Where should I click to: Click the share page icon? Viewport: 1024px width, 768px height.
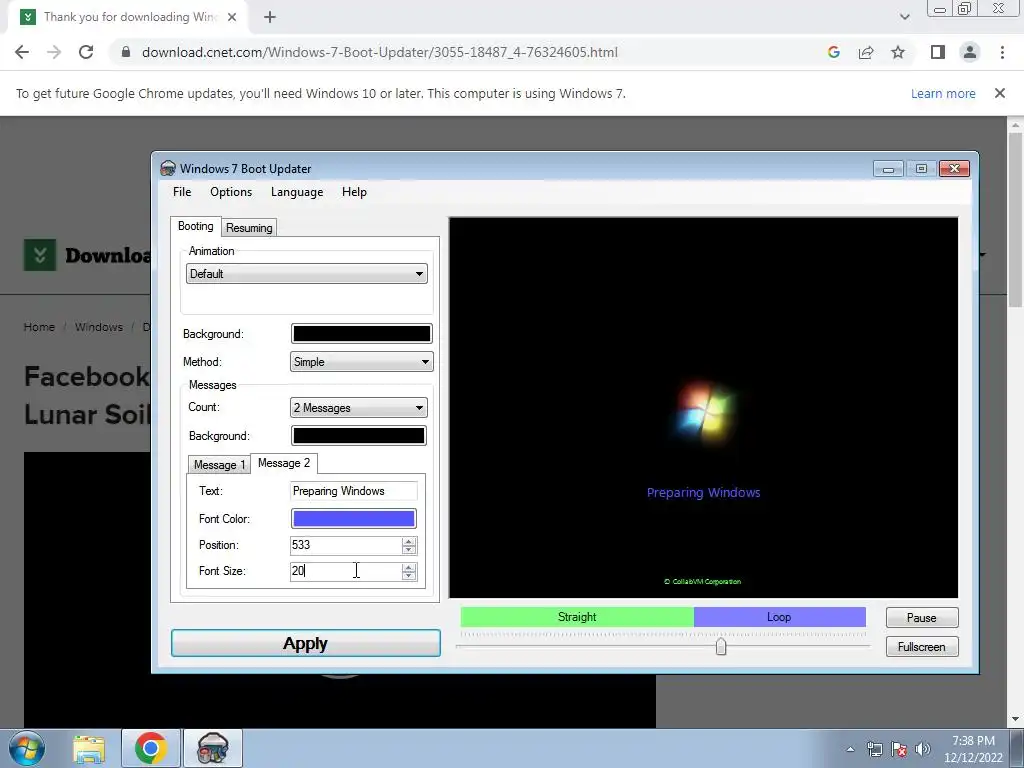[x=866, y=52]
